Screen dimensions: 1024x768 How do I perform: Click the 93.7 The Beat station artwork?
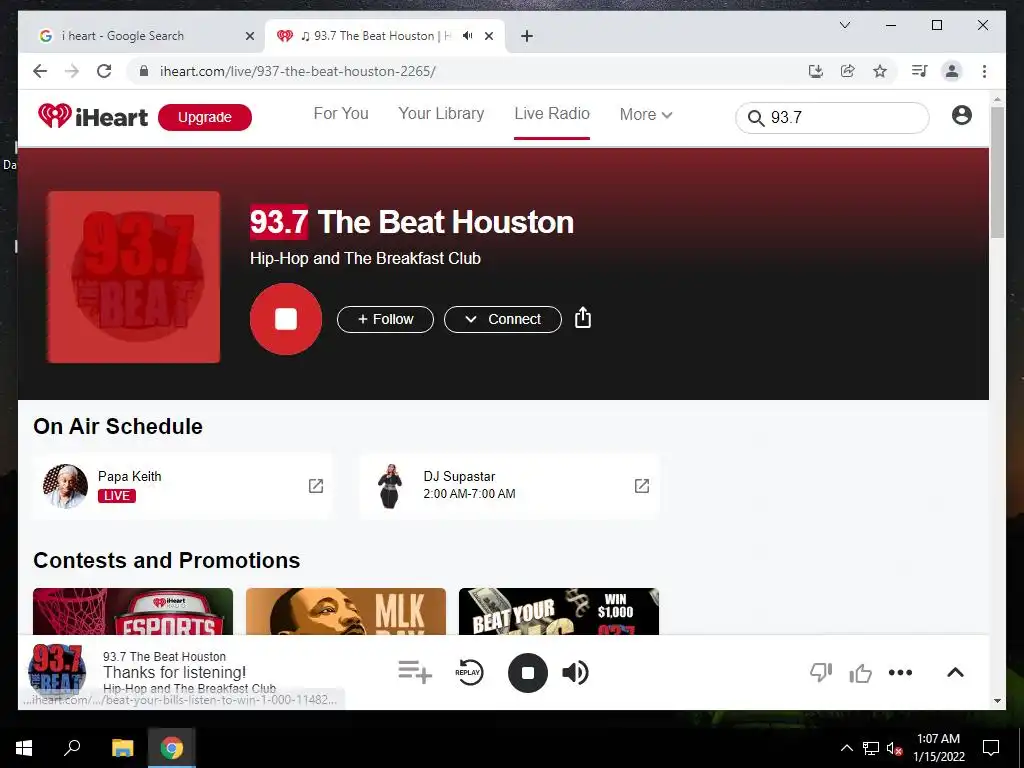pos(134,277)
